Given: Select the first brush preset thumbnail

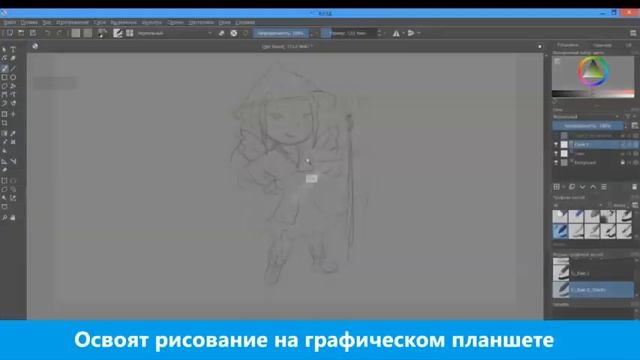Looking at the screenshot, I should 560,216.
